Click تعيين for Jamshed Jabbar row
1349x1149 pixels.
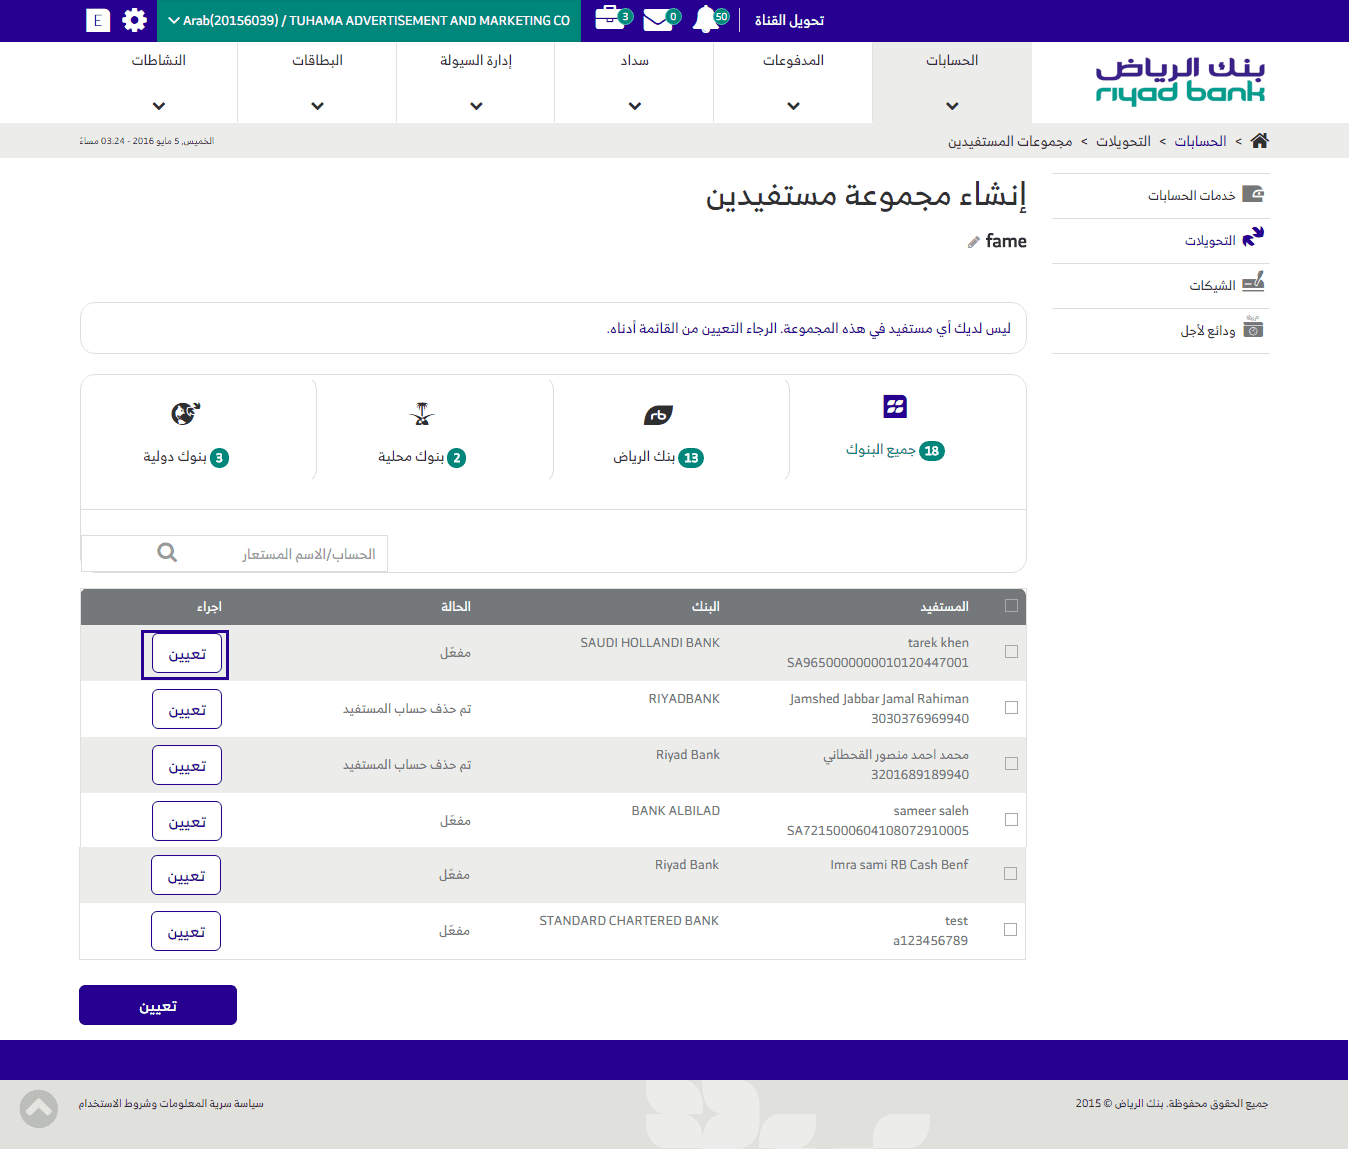point(187,710)
